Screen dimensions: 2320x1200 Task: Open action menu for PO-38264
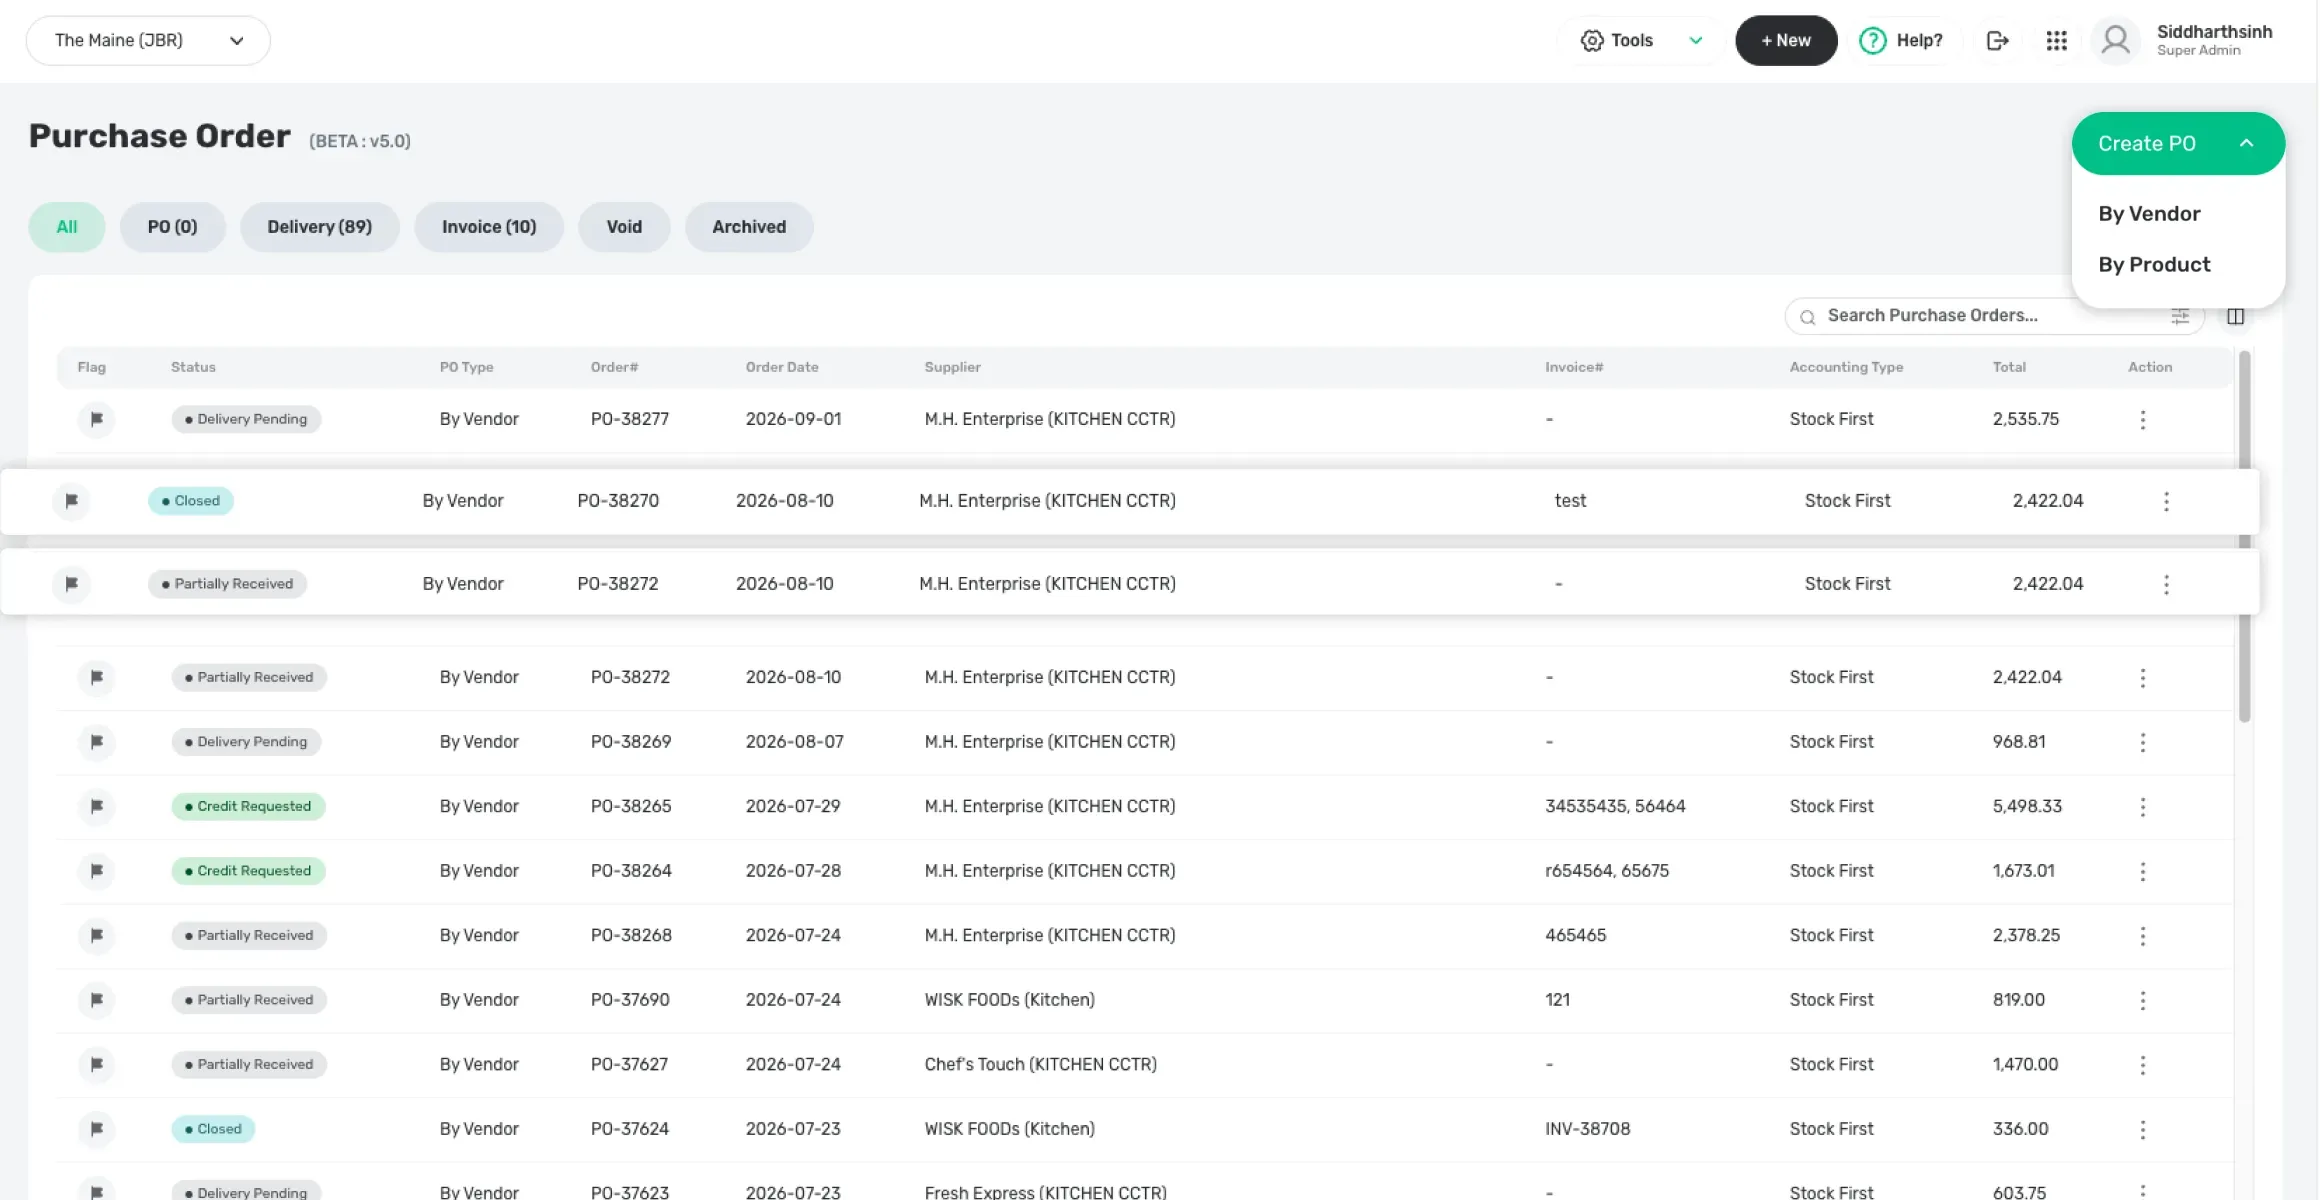point(2142,871)
